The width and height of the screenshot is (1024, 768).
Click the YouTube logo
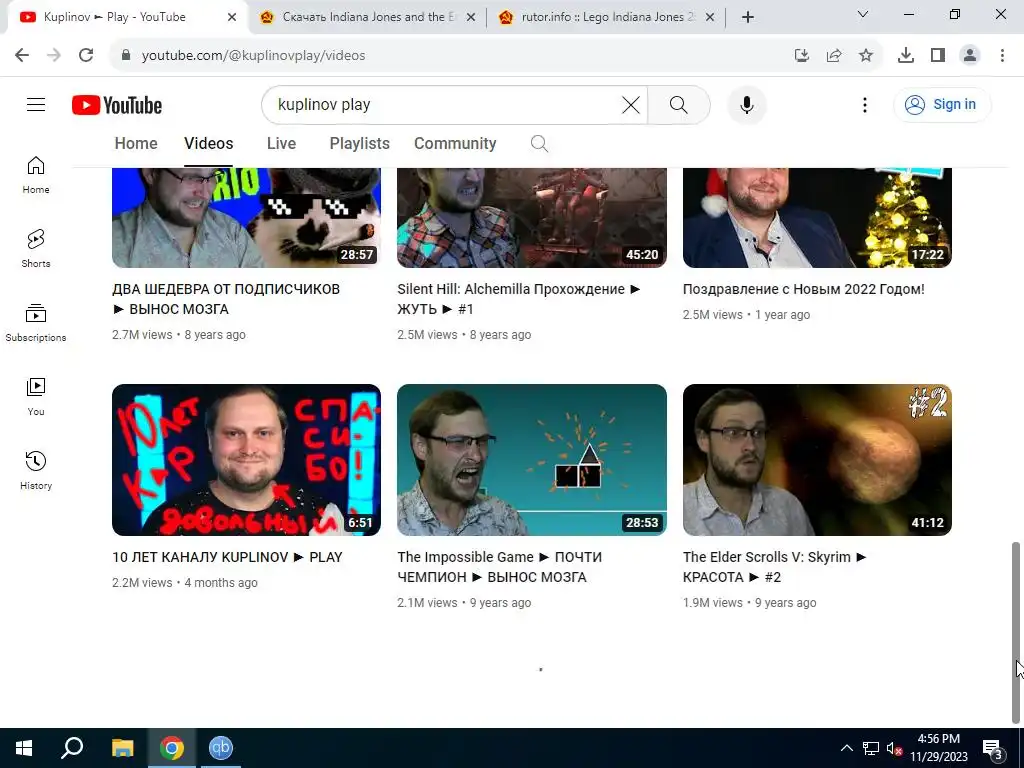[x=117, y=105]
